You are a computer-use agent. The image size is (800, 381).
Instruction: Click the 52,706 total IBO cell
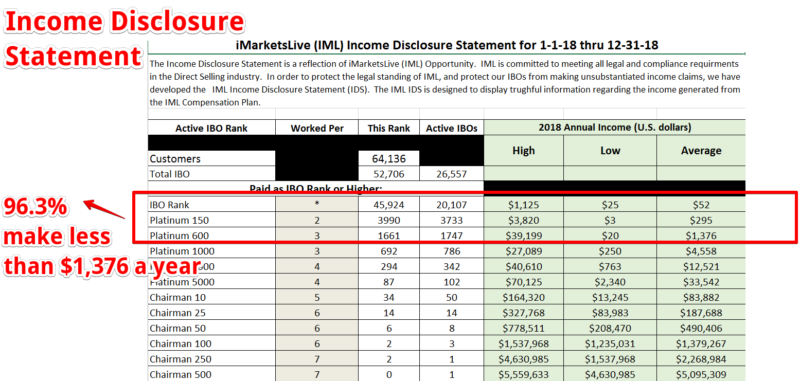[x=389, y=174]
